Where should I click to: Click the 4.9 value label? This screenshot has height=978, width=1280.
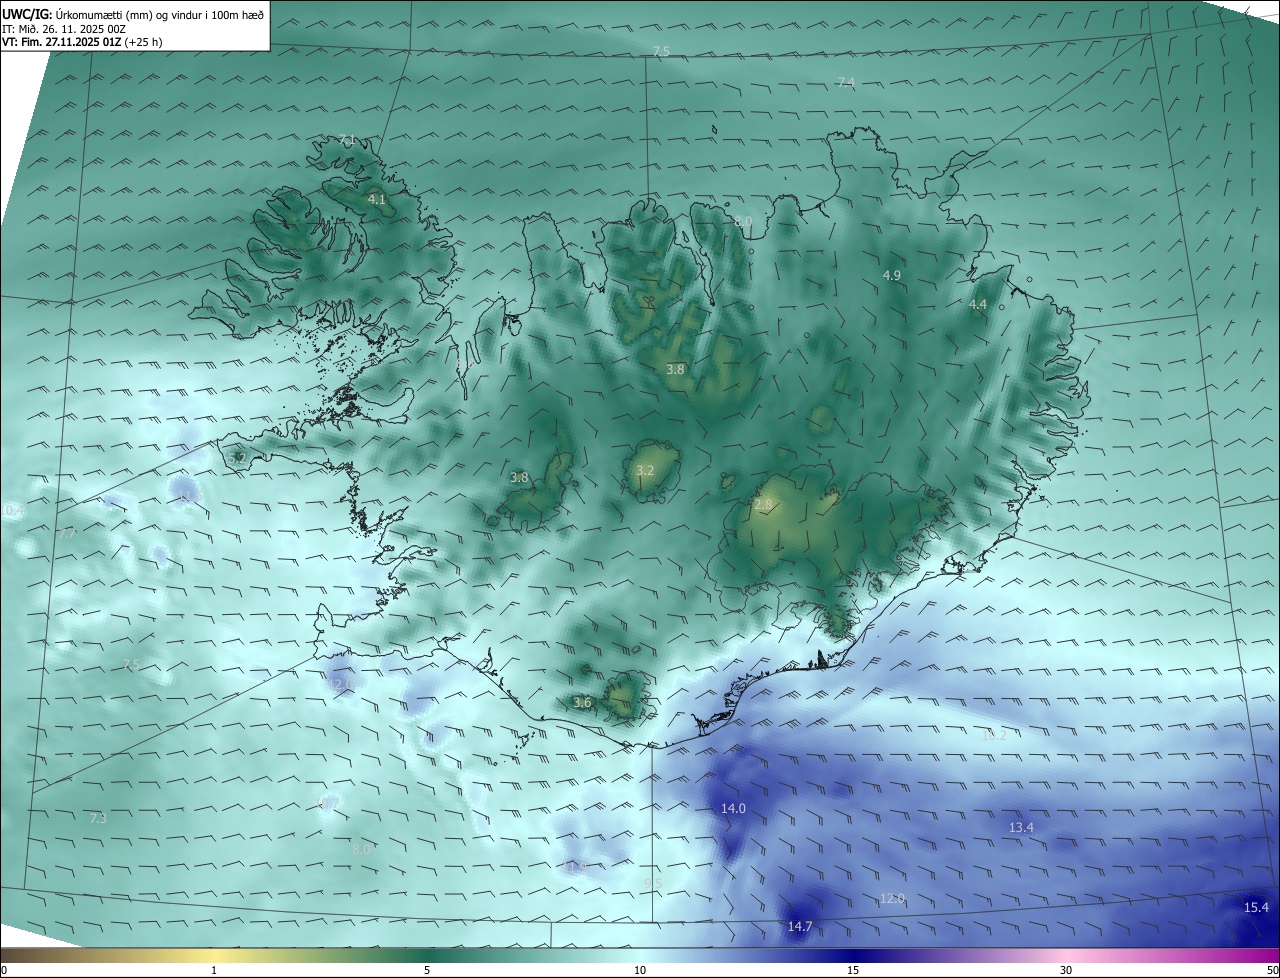892,275
